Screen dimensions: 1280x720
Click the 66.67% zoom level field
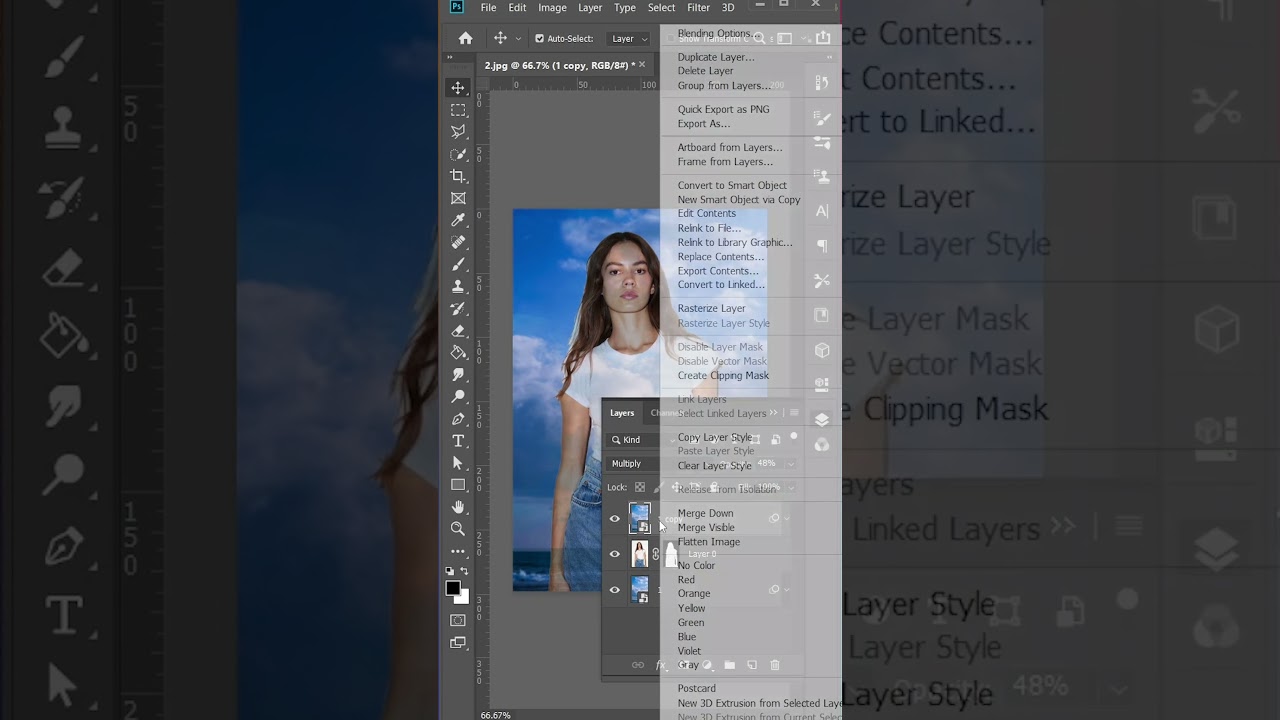coord(495,715)
